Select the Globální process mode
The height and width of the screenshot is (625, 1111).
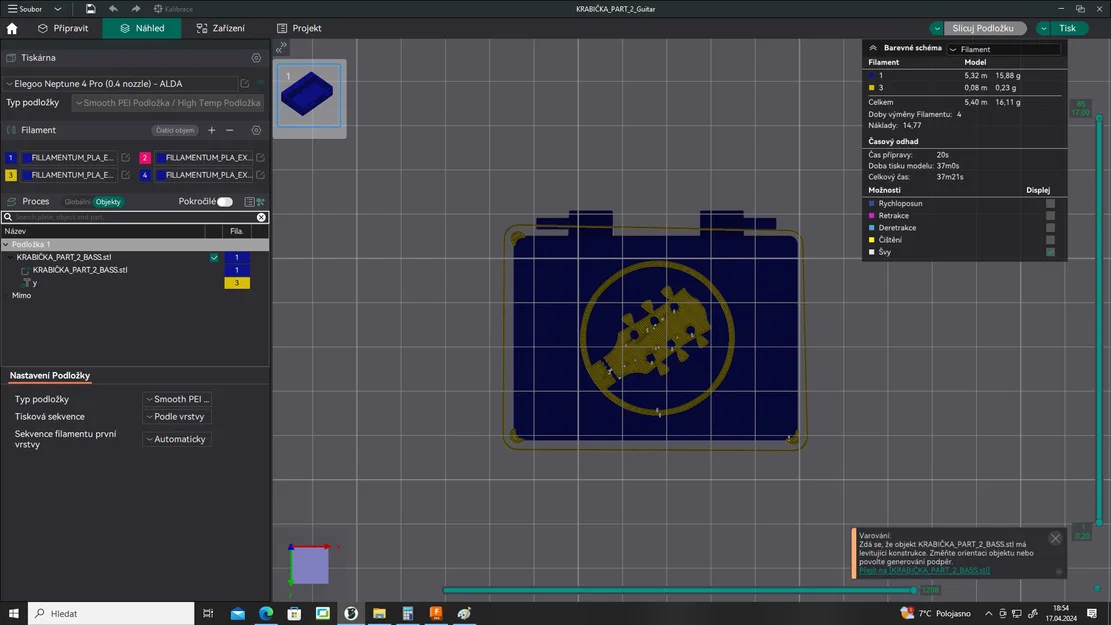pyautogui.click(x=77, y=202)
